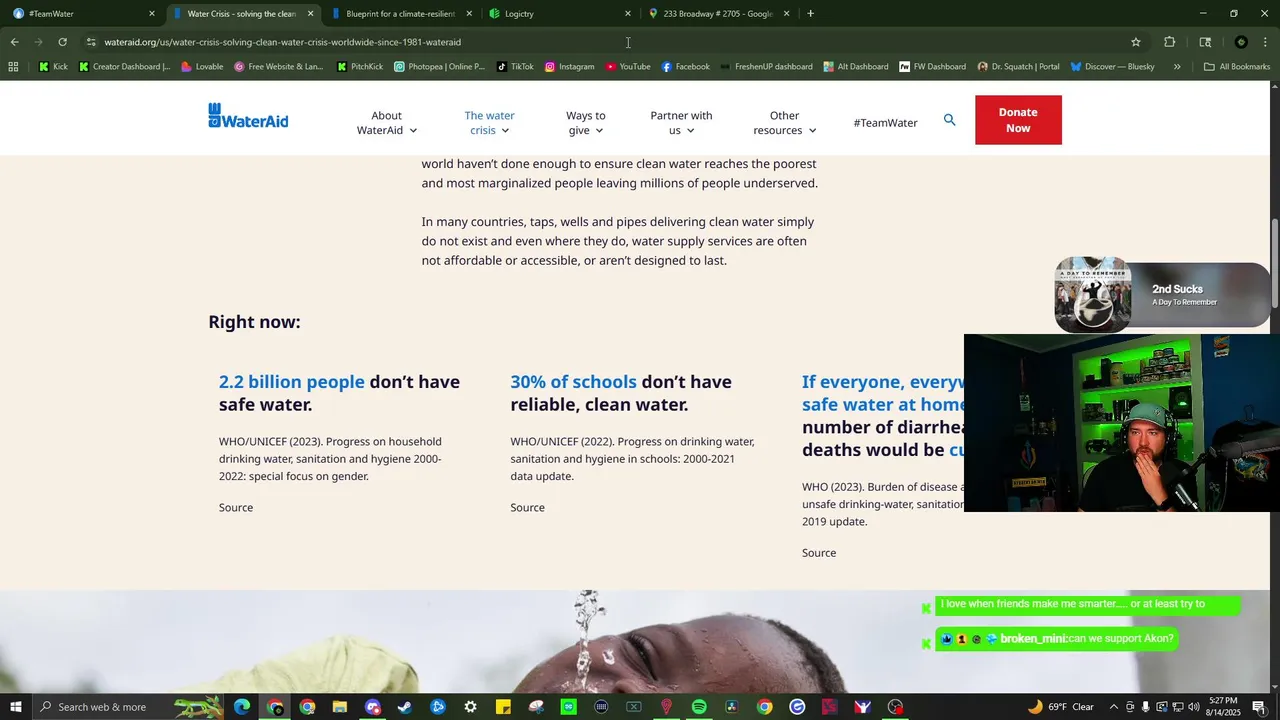Expand the About WaterAid menu
The height and width of the screenshot is (720, 1280).
(387, 123)
